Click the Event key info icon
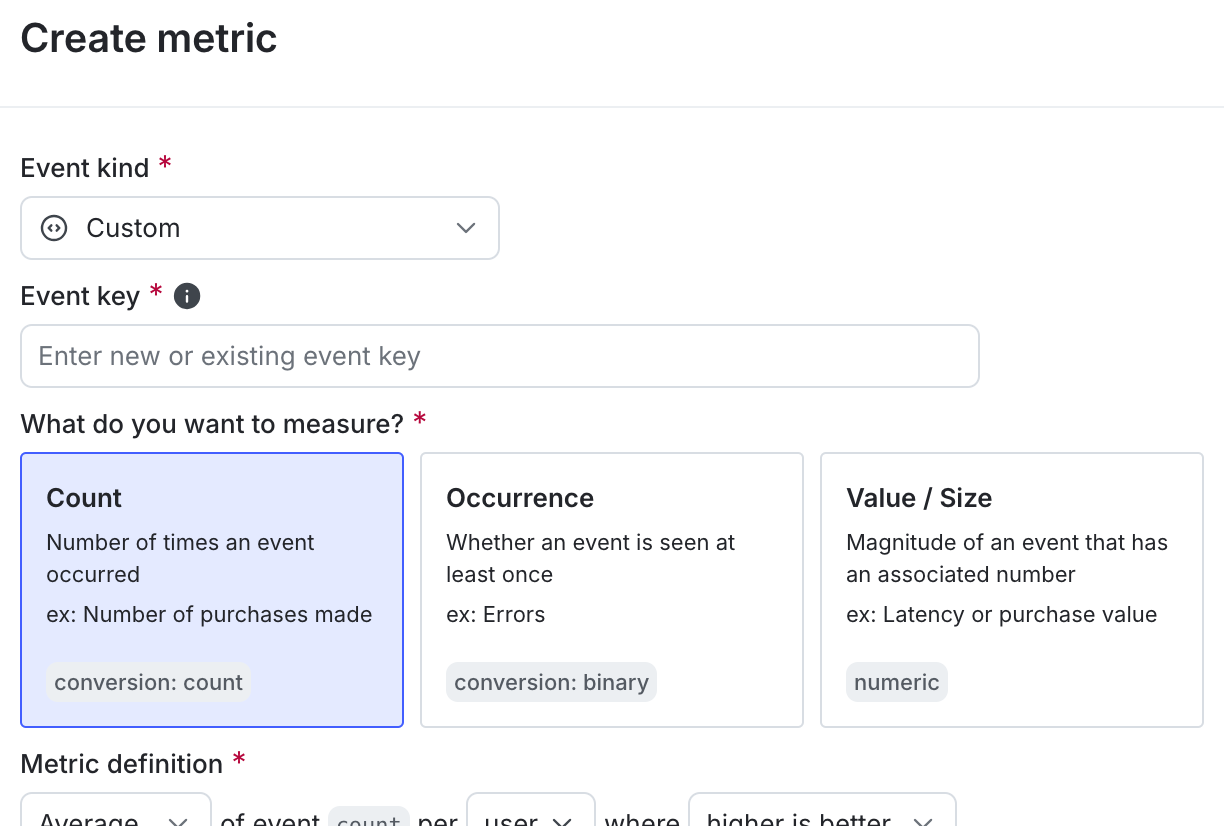Screen dimensions: 1224x826 (x=187, y=296)
